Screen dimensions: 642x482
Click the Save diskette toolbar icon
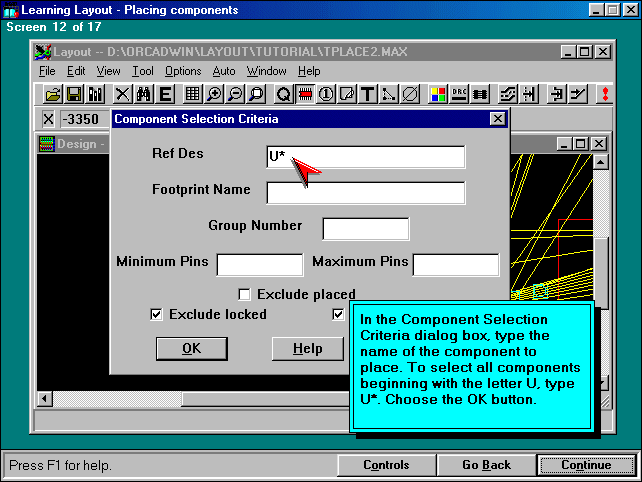tap(74, 94)
